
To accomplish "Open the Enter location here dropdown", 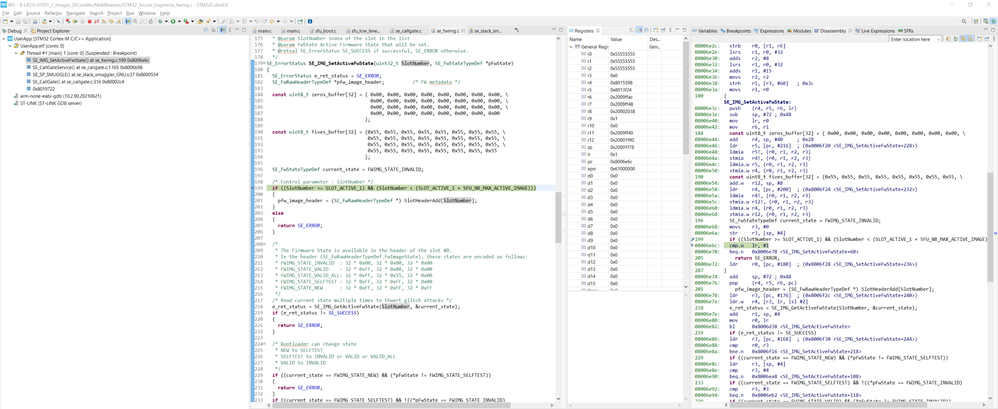I will click(939, 39).
